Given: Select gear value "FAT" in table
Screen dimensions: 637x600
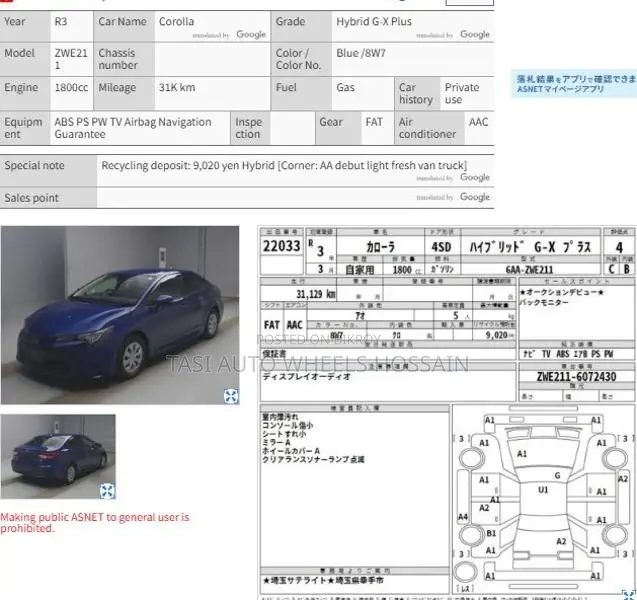Looking at the screenshot, I should (x=374, y=122).
